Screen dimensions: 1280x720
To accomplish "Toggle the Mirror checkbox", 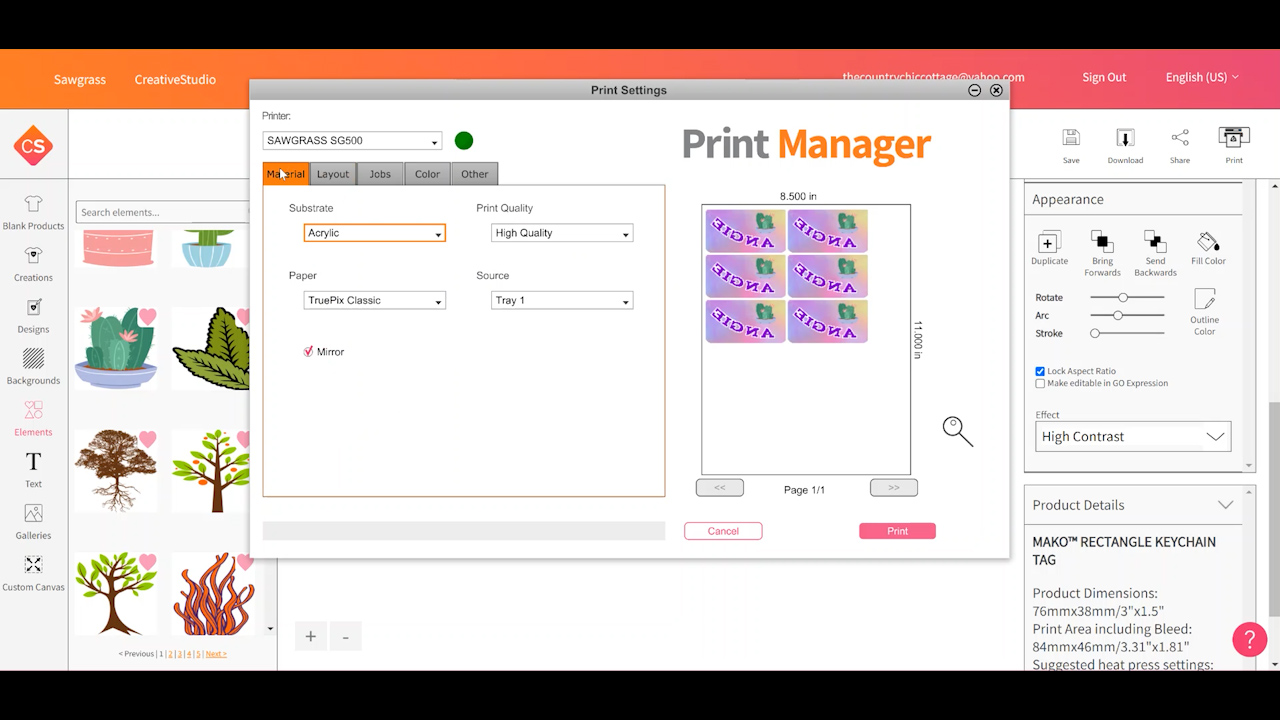I will point(308,351).
